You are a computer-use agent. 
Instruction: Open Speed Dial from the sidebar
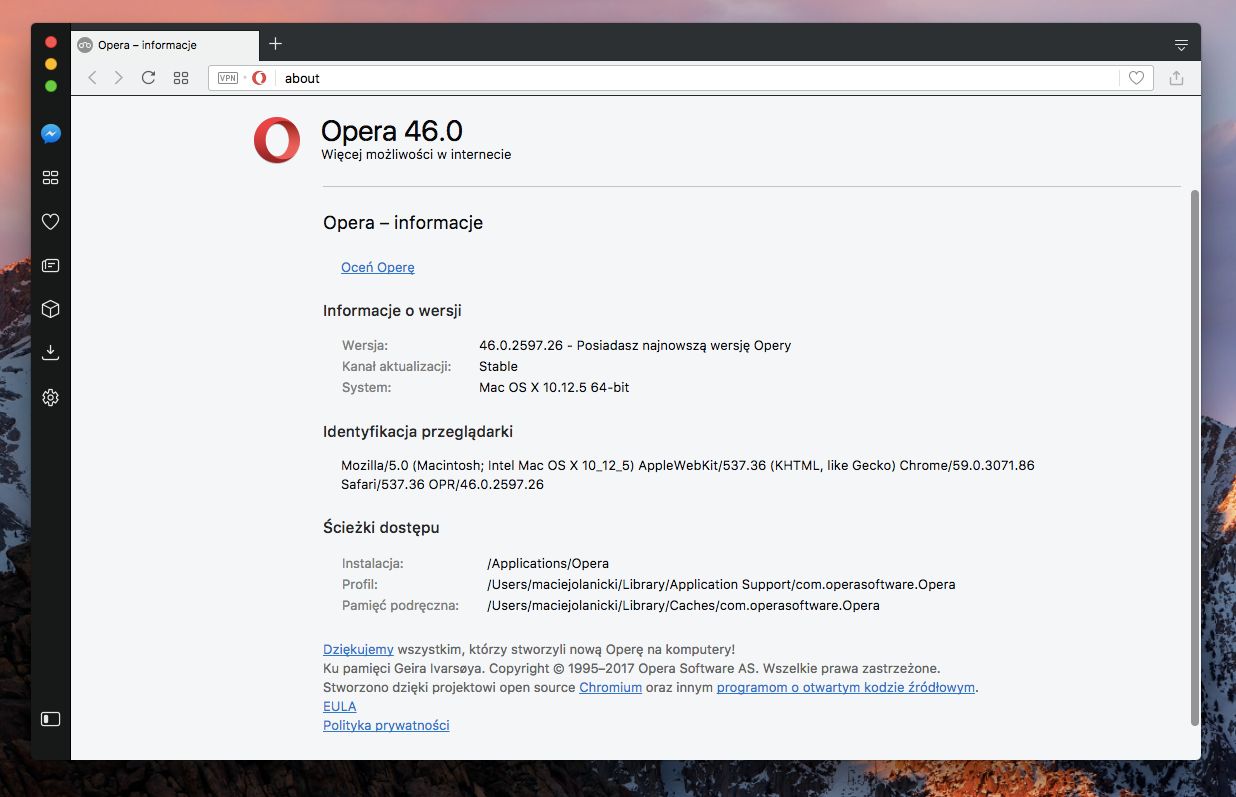51,178
